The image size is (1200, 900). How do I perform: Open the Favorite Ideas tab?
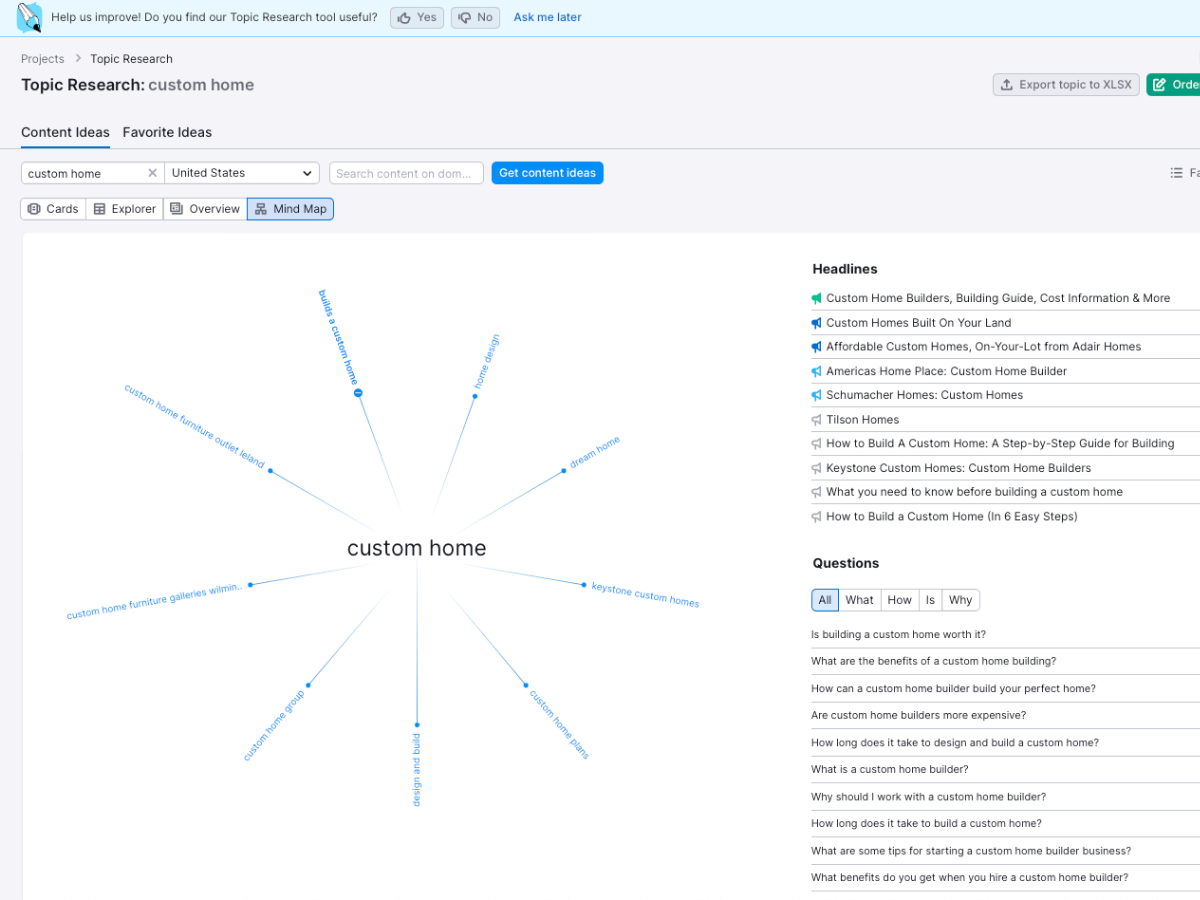click(167, 132)
